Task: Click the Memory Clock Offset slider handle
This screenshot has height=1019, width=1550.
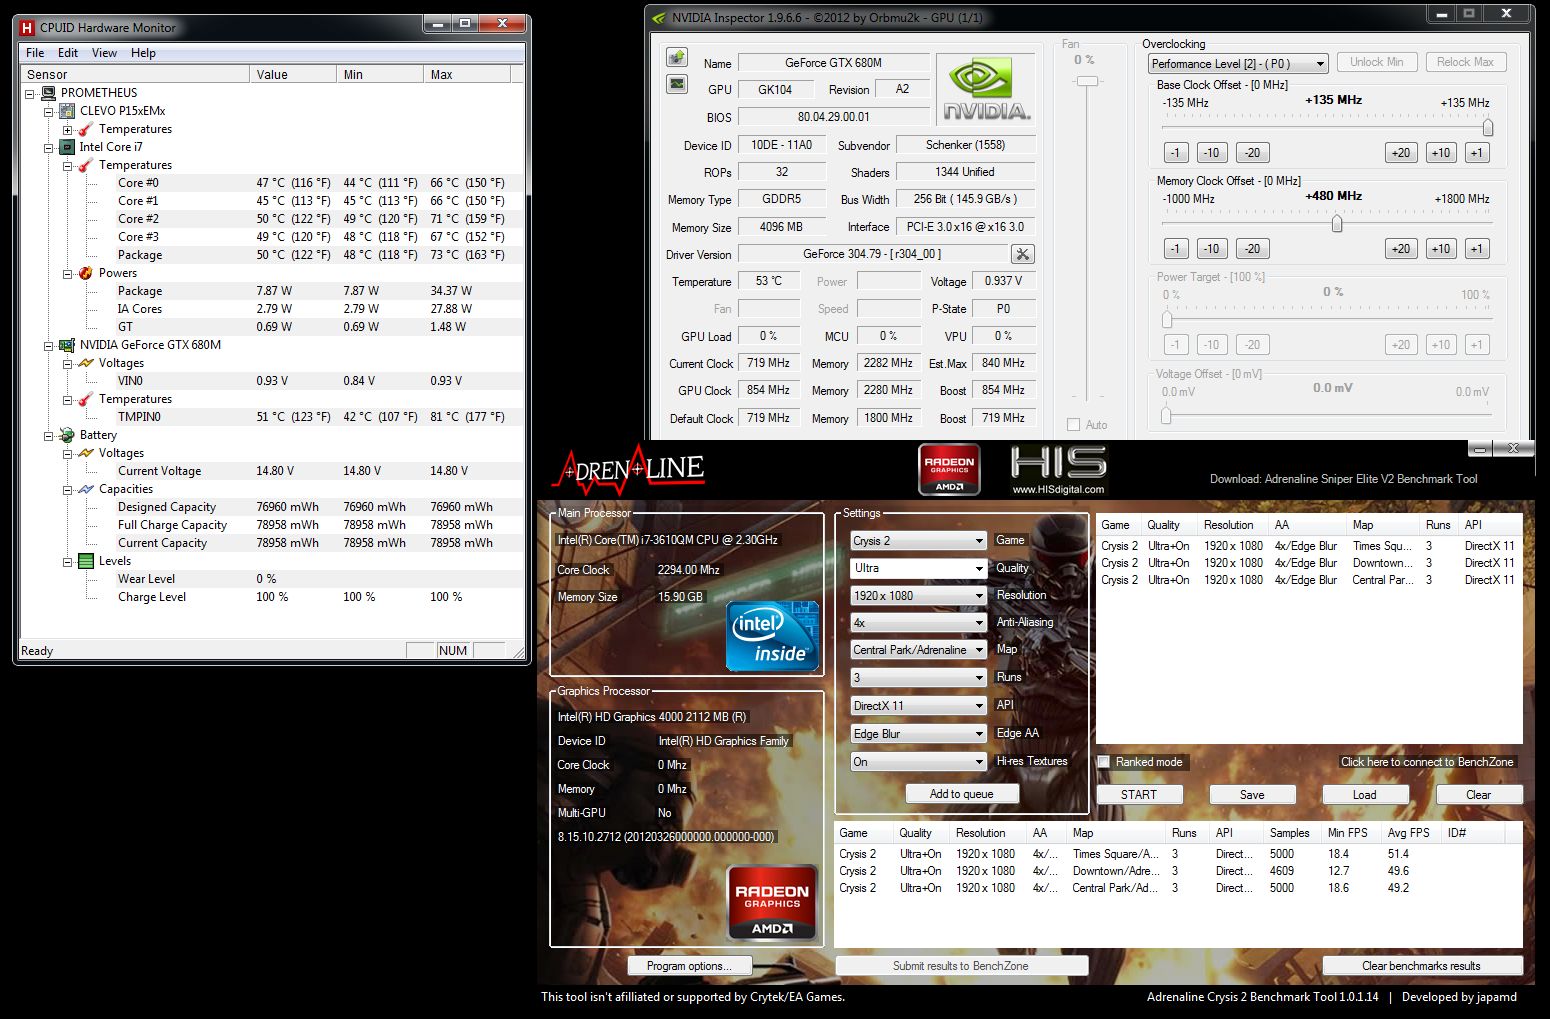Action: coord(1337,224)
